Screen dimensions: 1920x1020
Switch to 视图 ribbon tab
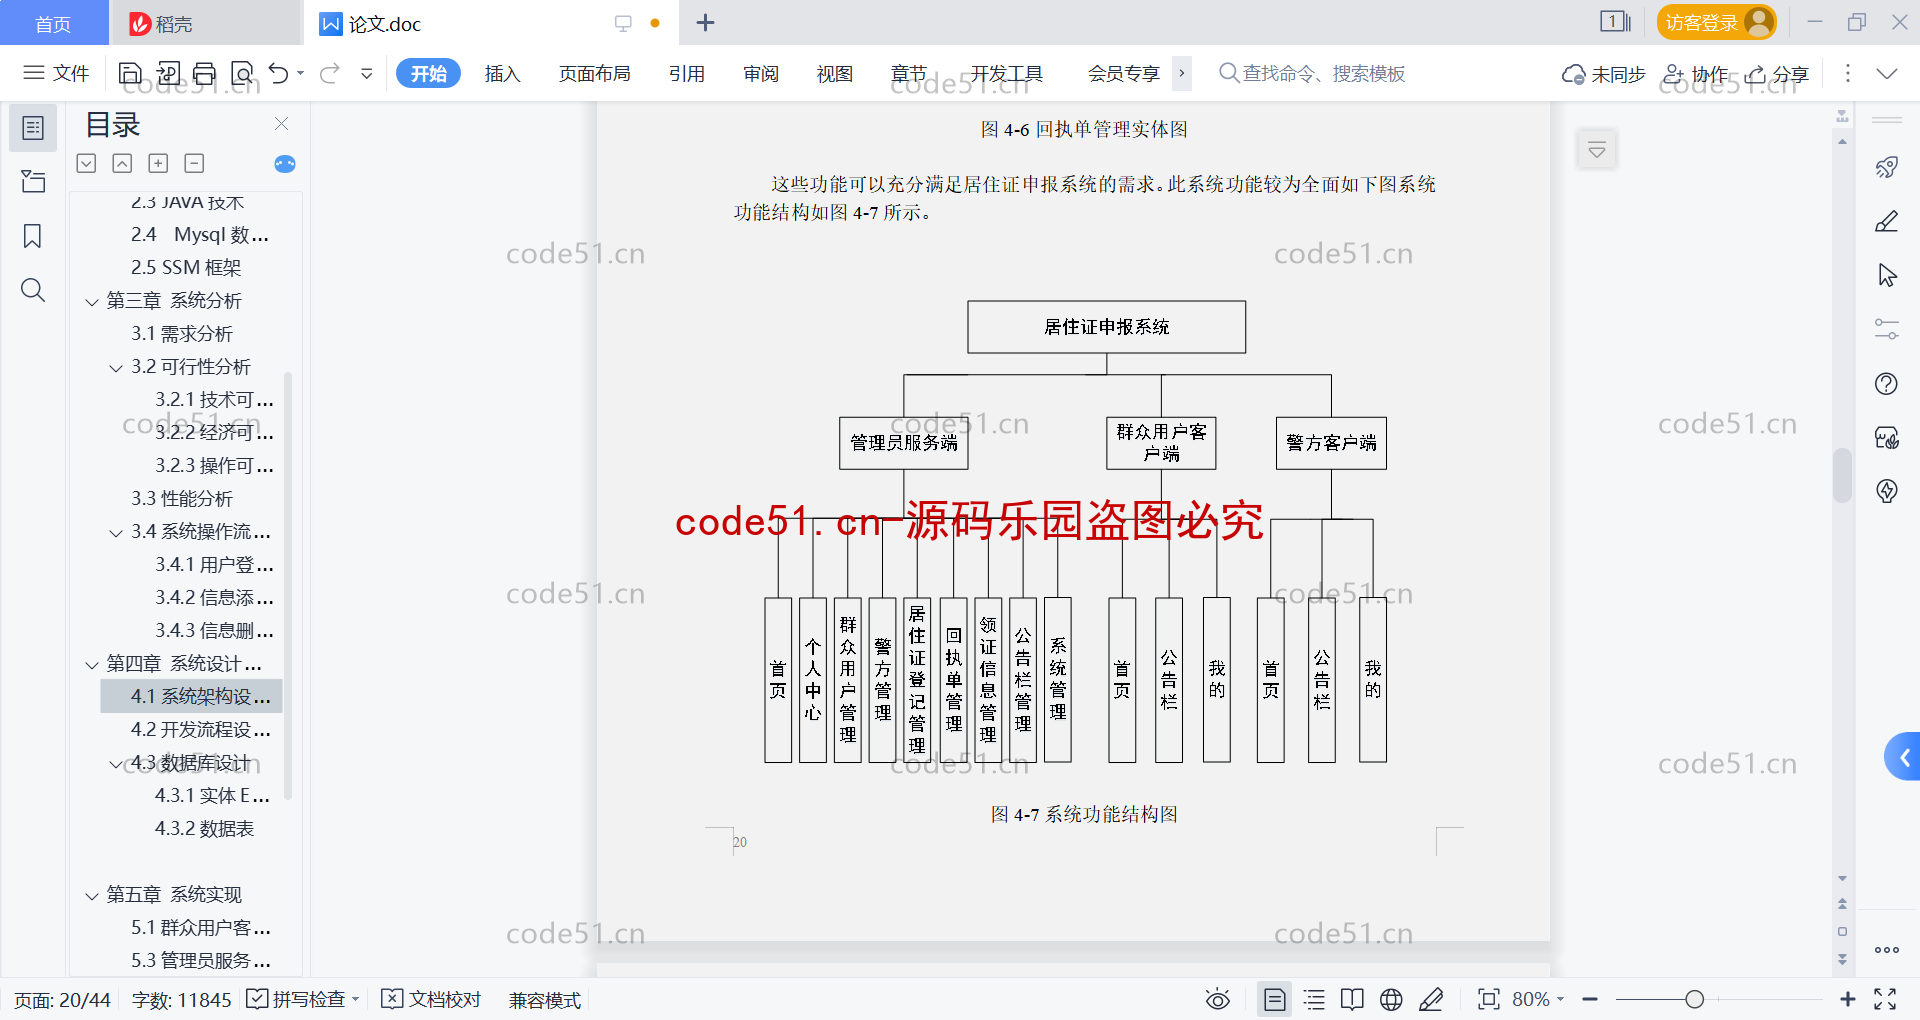point(835,74)
